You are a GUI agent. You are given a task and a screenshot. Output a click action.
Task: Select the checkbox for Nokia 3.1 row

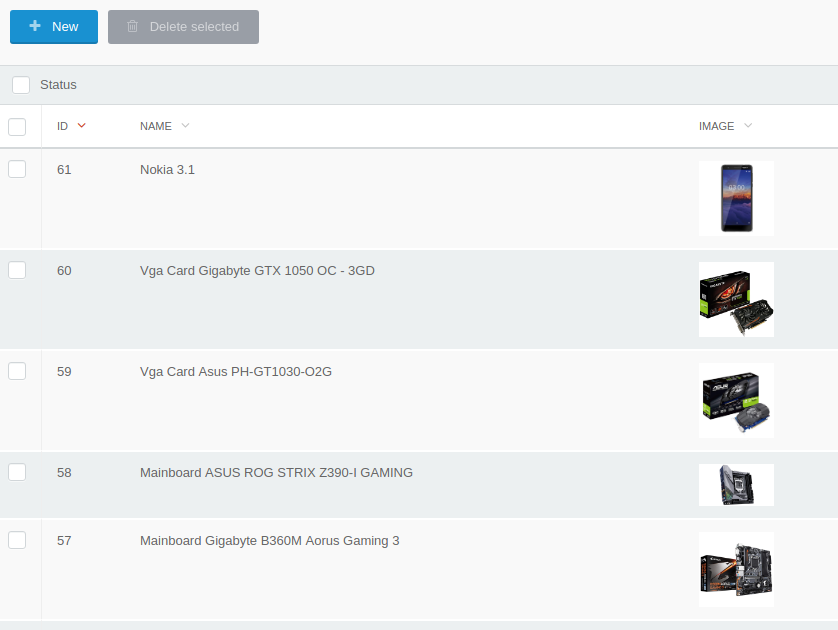click(17, 169)
